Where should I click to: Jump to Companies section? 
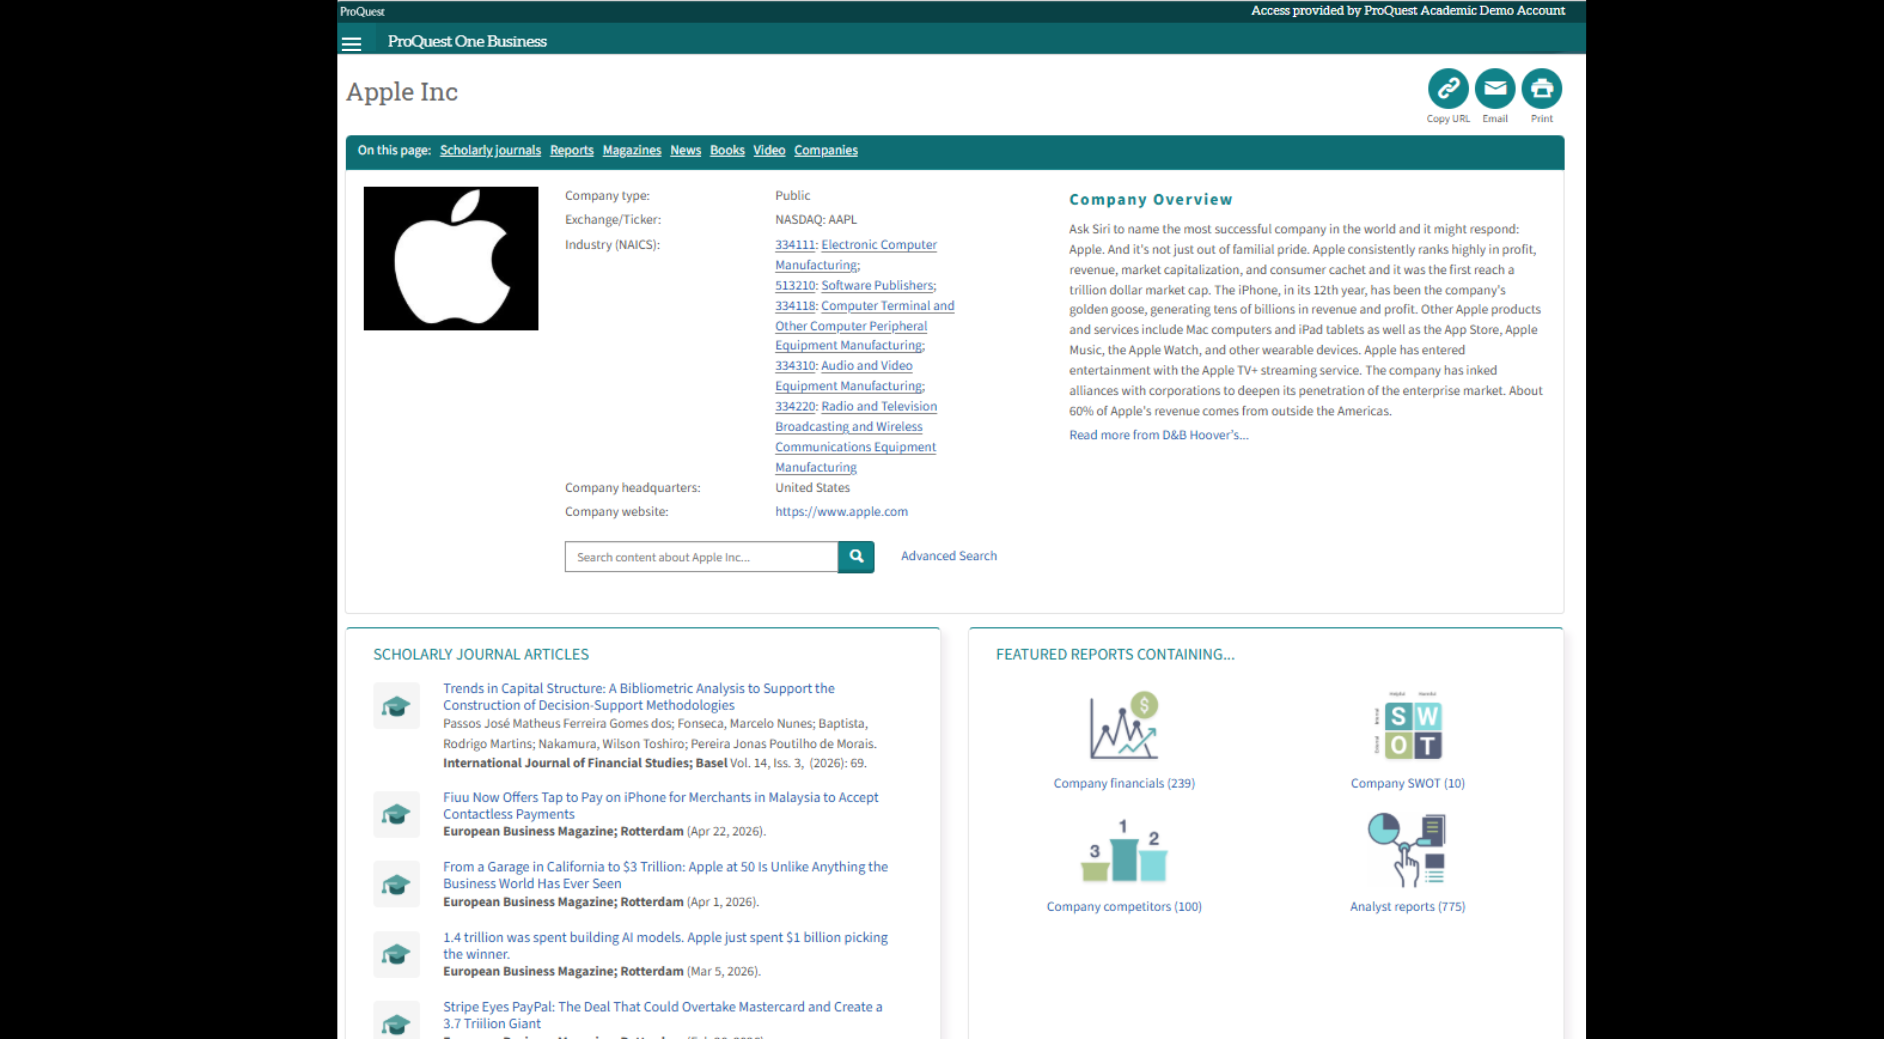tap(826, 150)
